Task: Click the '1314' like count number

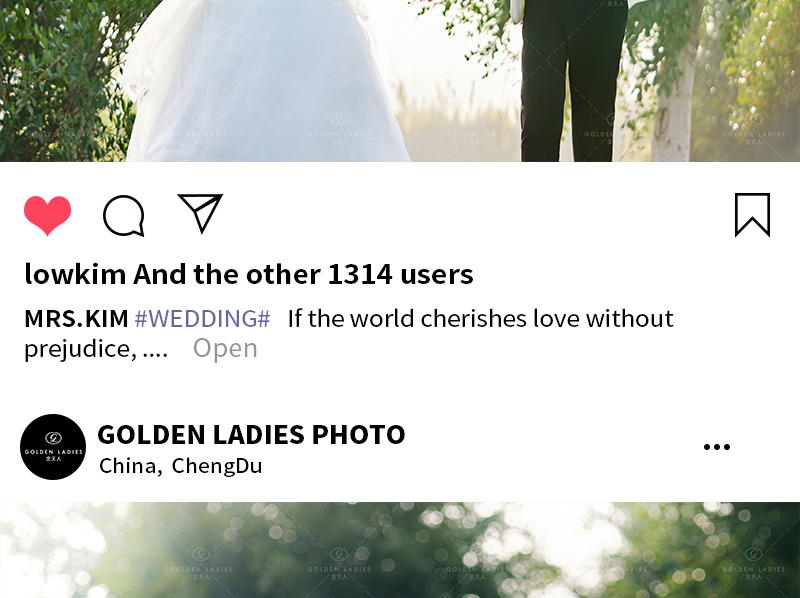Action: (360, 275)
